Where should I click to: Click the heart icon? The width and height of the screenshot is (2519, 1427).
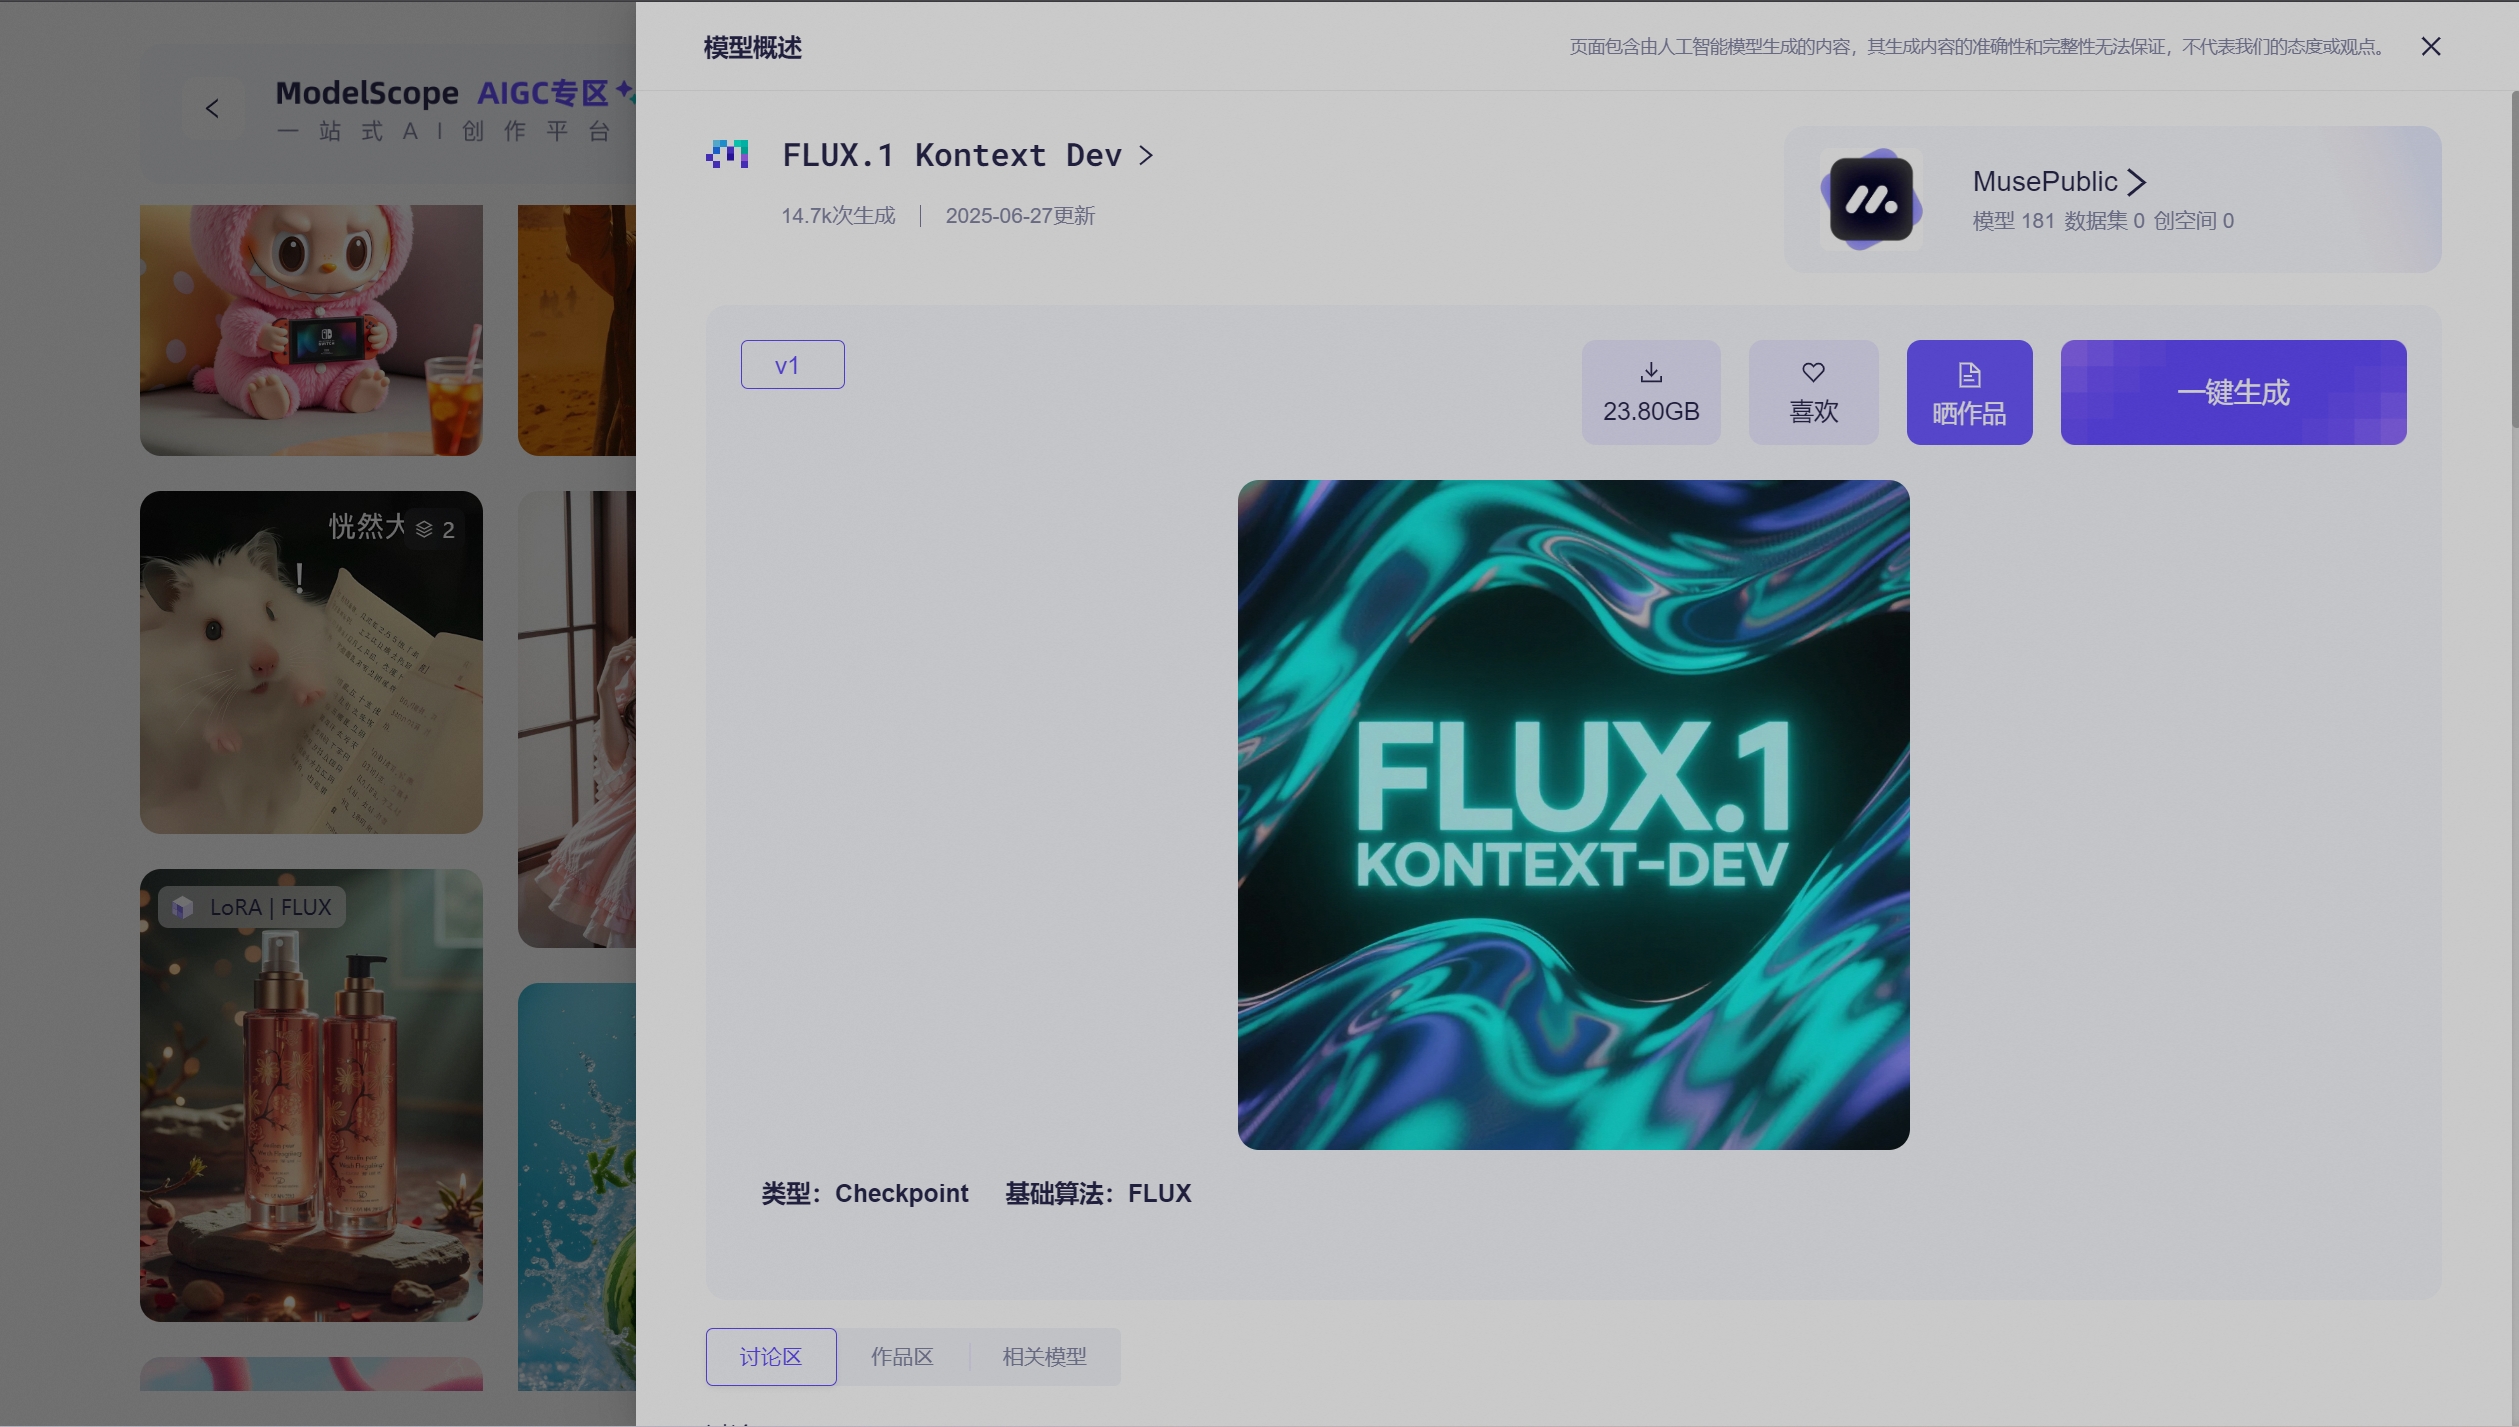pyautogui.click(x=1813, y=372)
